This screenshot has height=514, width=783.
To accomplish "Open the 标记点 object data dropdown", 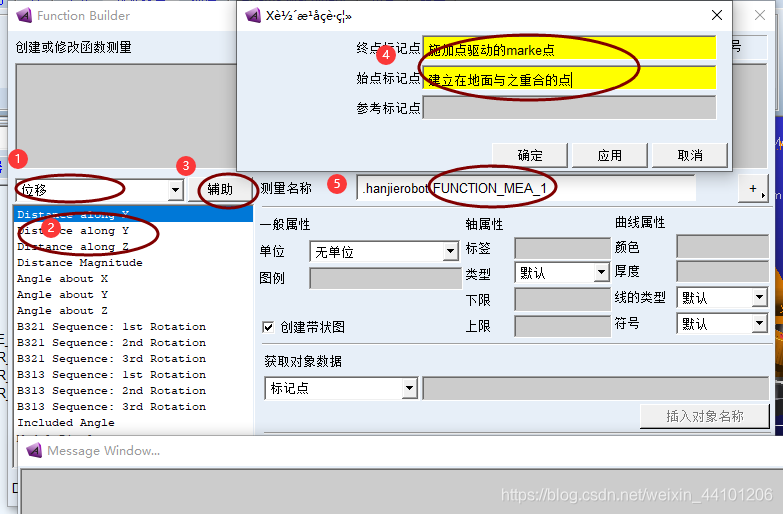I will tap(409, 388).
